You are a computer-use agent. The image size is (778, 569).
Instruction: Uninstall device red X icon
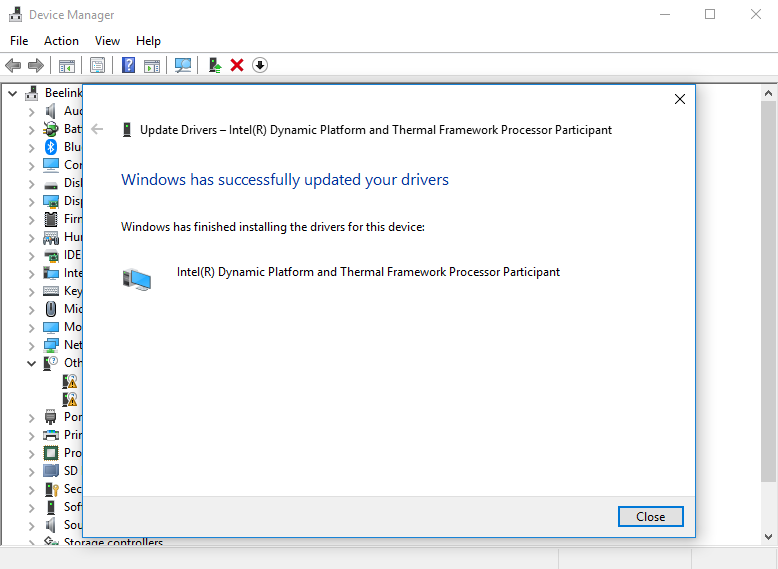[237, 65]
